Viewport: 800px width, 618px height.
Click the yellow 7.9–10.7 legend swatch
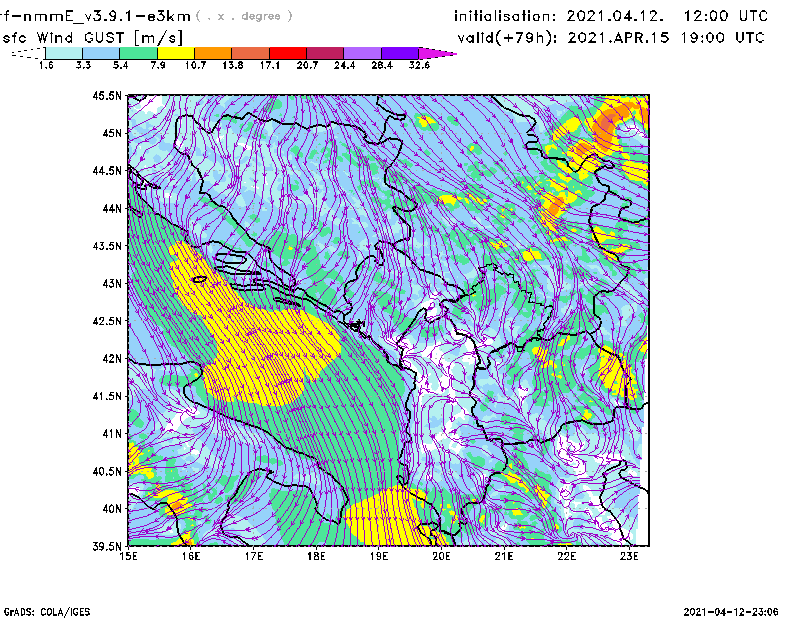pos(176,53)
